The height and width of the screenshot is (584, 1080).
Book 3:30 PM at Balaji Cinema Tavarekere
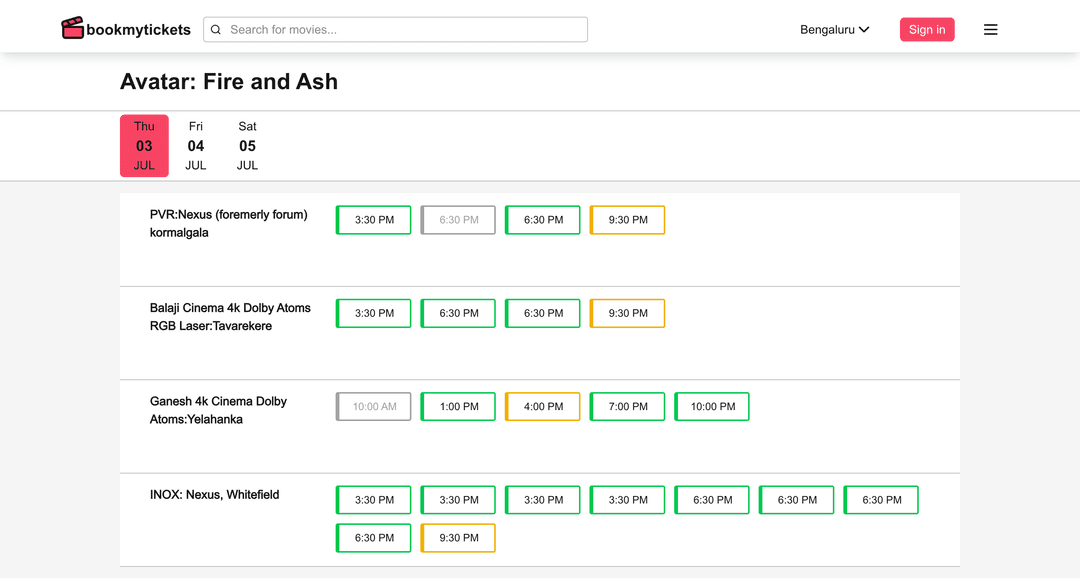374,313
